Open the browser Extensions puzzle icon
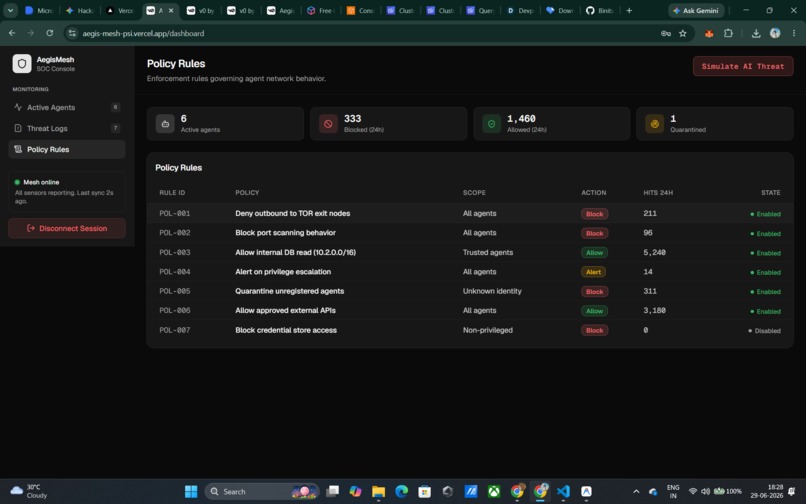Screen dimensions: 806x504 click(x=728, y=33)
